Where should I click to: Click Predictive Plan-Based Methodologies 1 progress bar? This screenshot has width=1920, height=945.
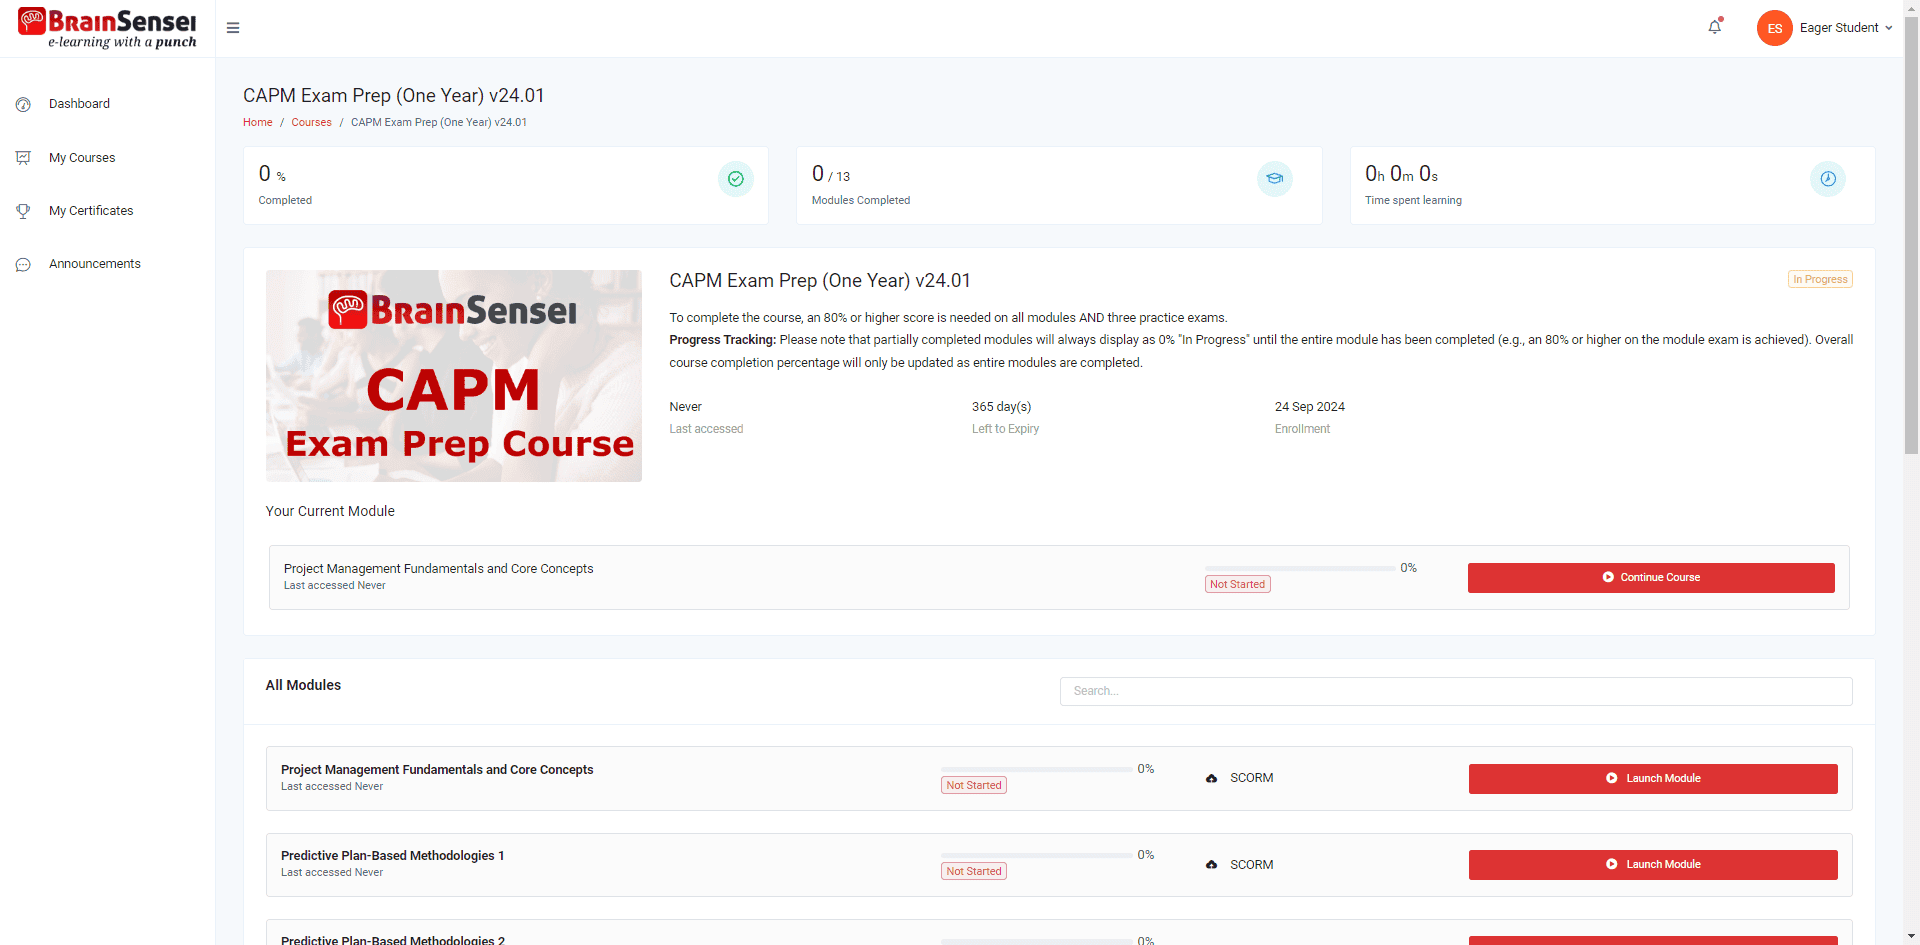click(x=1036, y=855)
